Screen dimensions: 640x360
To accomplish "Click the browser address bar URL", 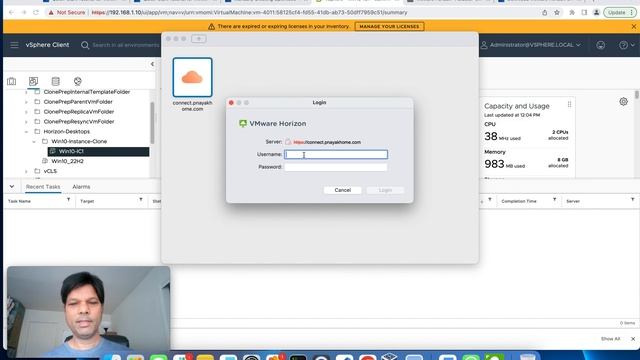I will (x=249, y=13).
